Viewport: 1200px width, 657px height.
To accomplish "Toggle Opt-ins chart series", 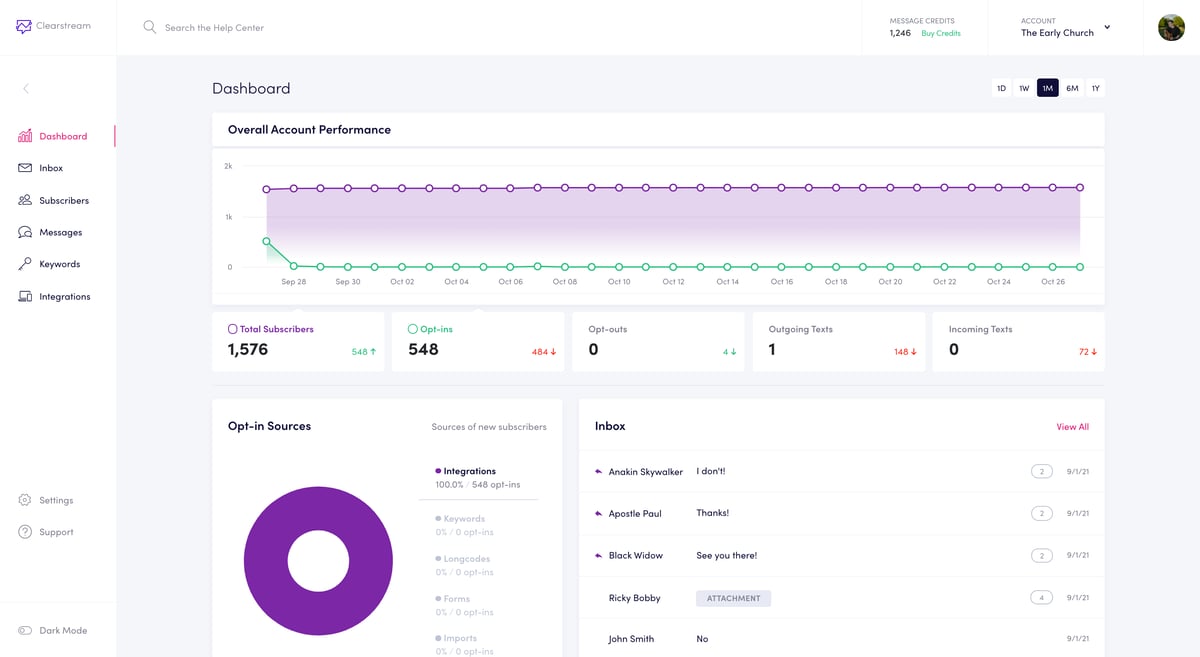I will pyautogui.click(x=413, y=329).
